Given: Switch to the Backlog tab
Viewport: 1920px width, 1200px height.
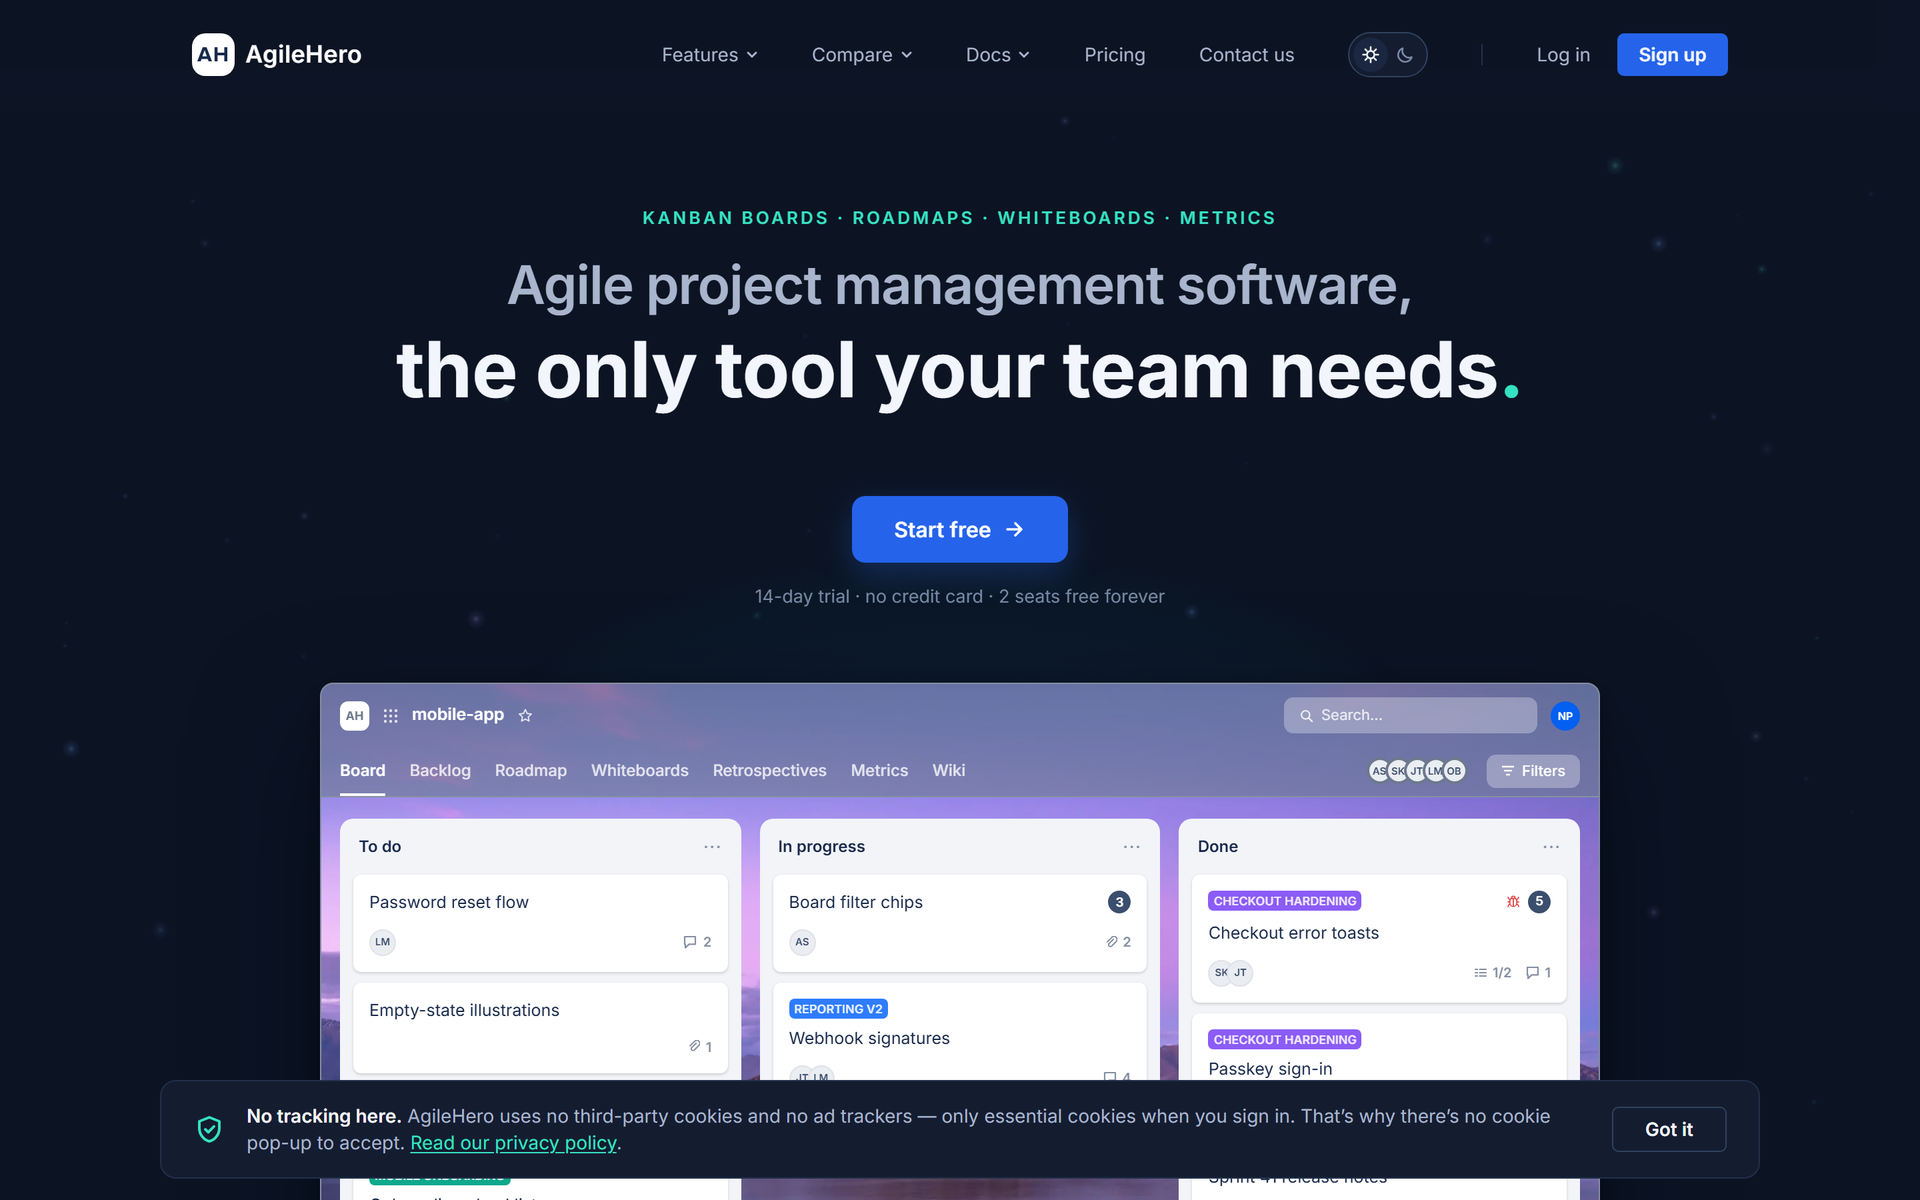Looking at the screenshot, I should coord(440,771).
